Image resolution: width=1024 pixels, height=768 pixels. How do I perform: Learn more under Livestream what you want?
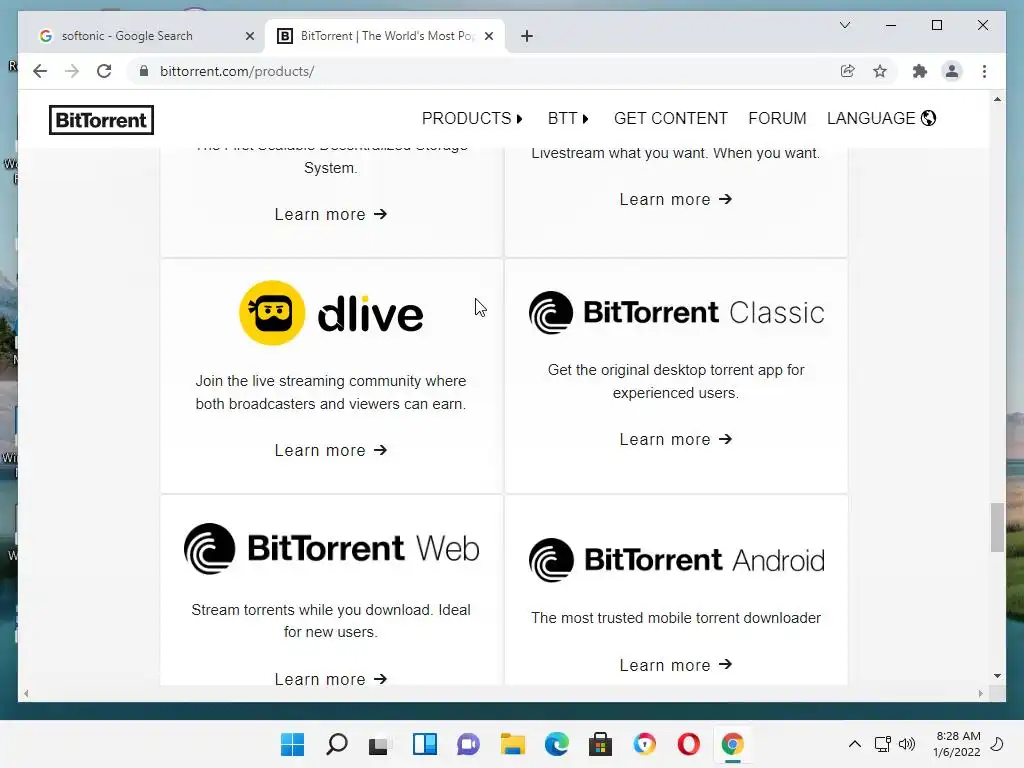[676, 199]
